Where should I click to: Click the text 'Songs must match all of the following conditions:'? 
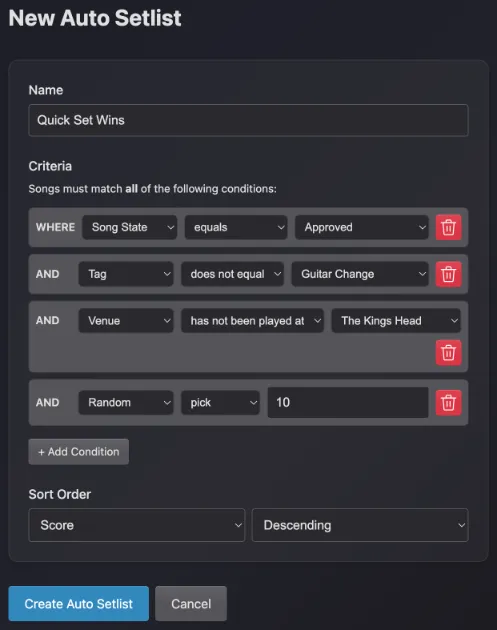point(152,189)
